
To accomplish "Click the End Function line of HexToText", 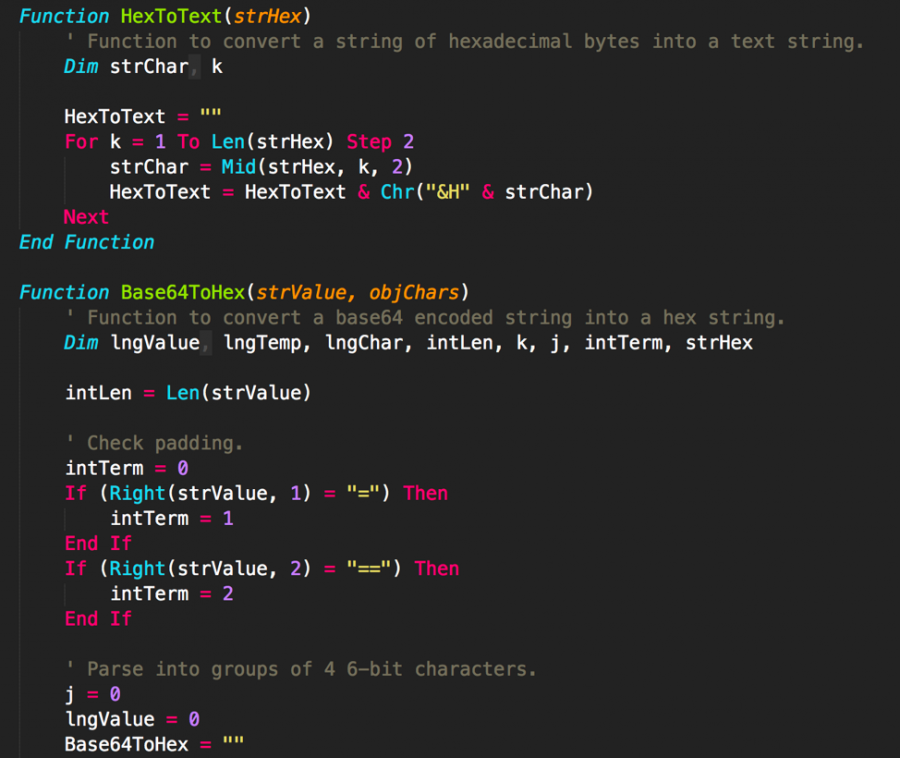I will [x=86, y=242].
